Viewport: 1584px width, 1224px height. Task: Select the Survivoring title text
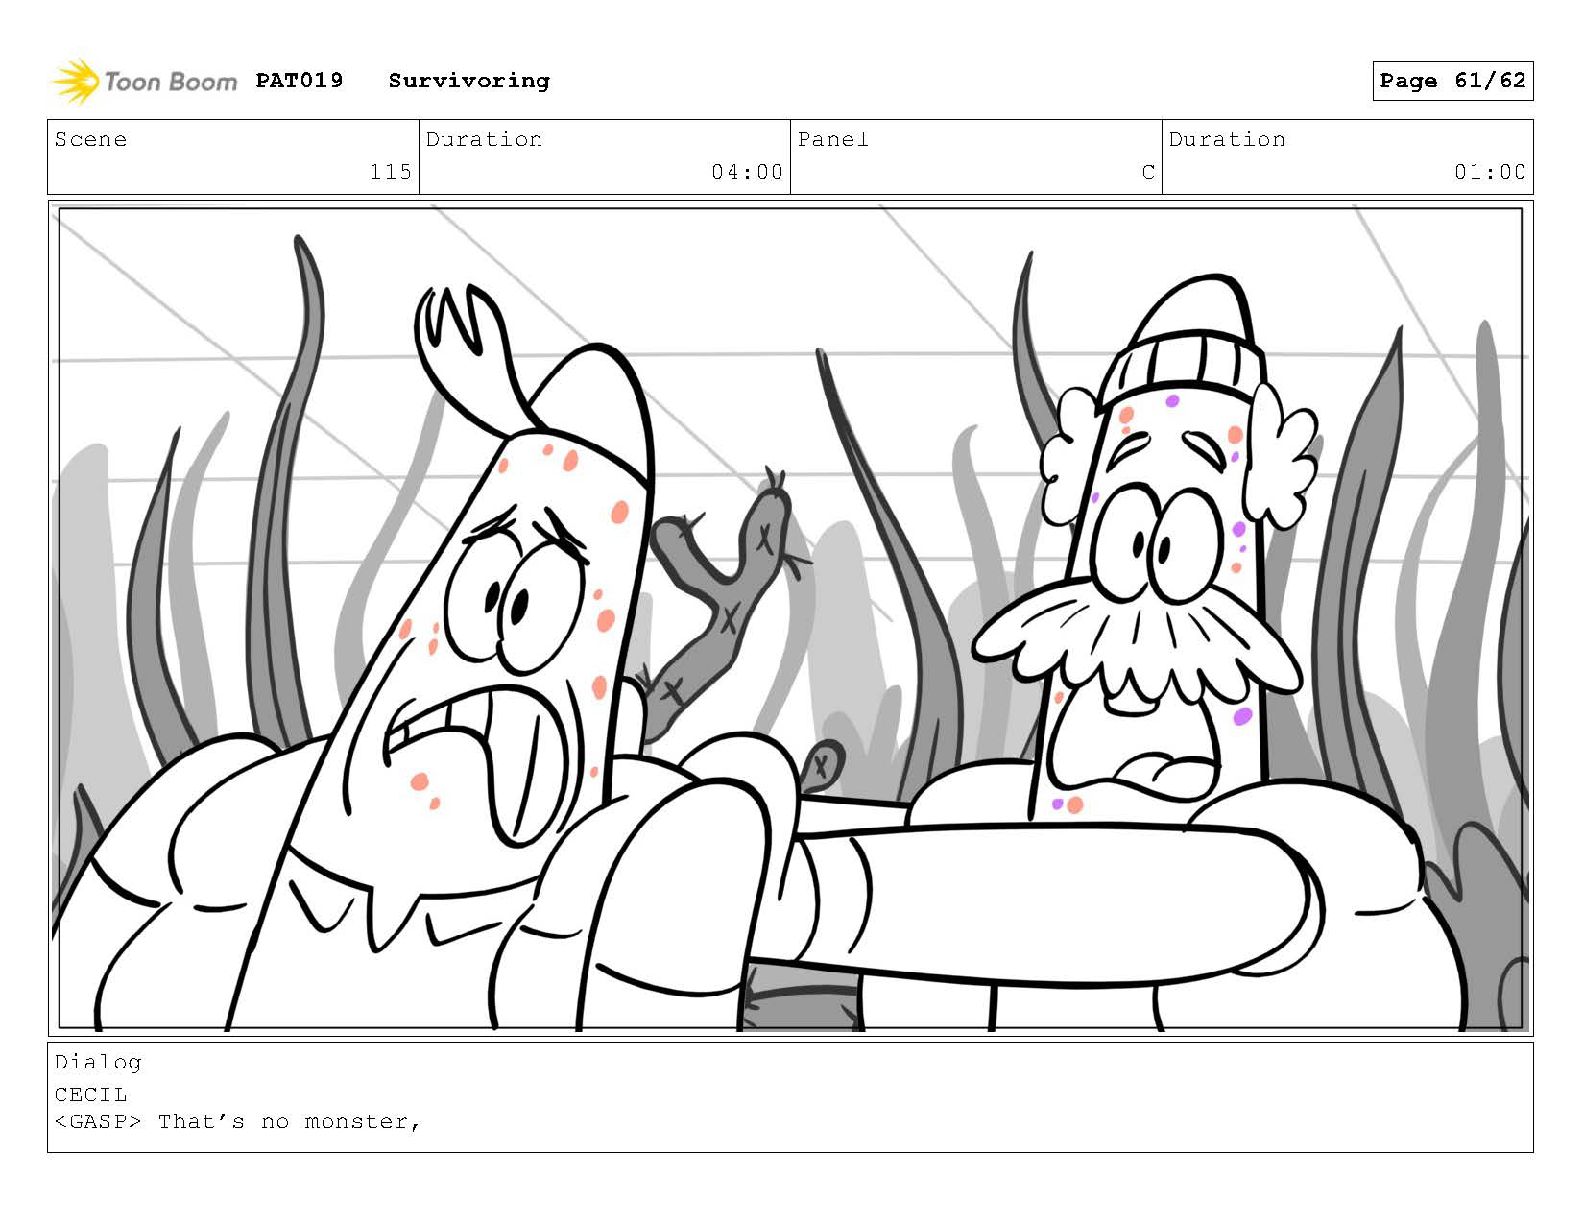[469, 81]
